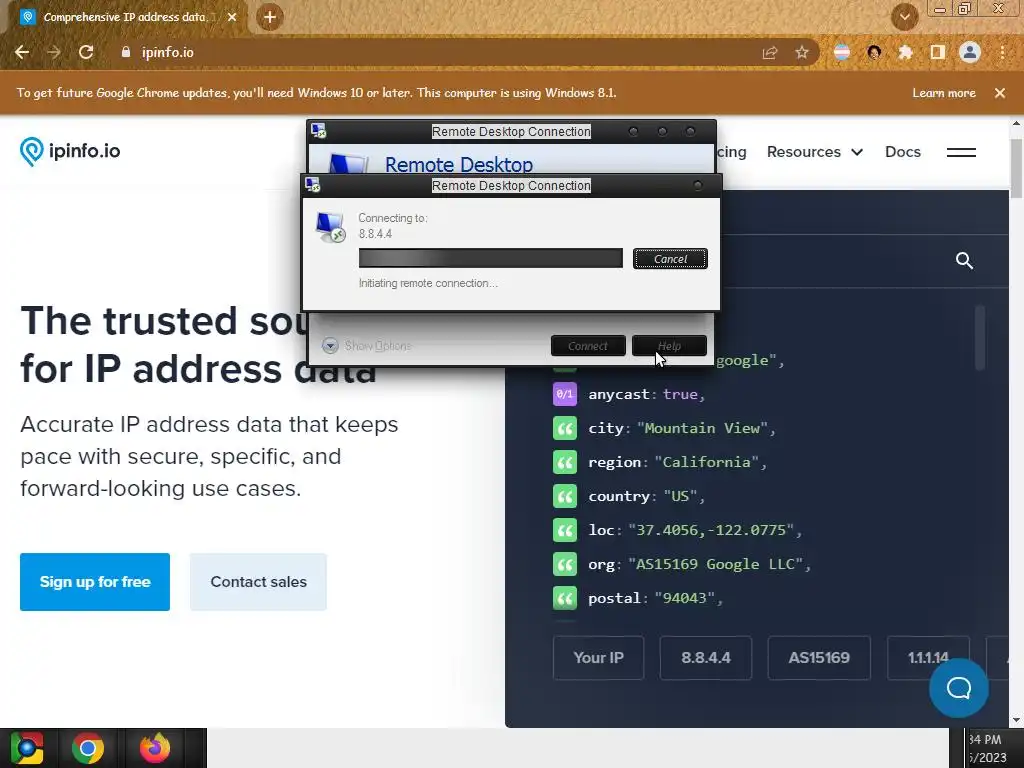1024x768 pixels.
Task: Open Firefox from the taskbar
Action: (155, 748)
